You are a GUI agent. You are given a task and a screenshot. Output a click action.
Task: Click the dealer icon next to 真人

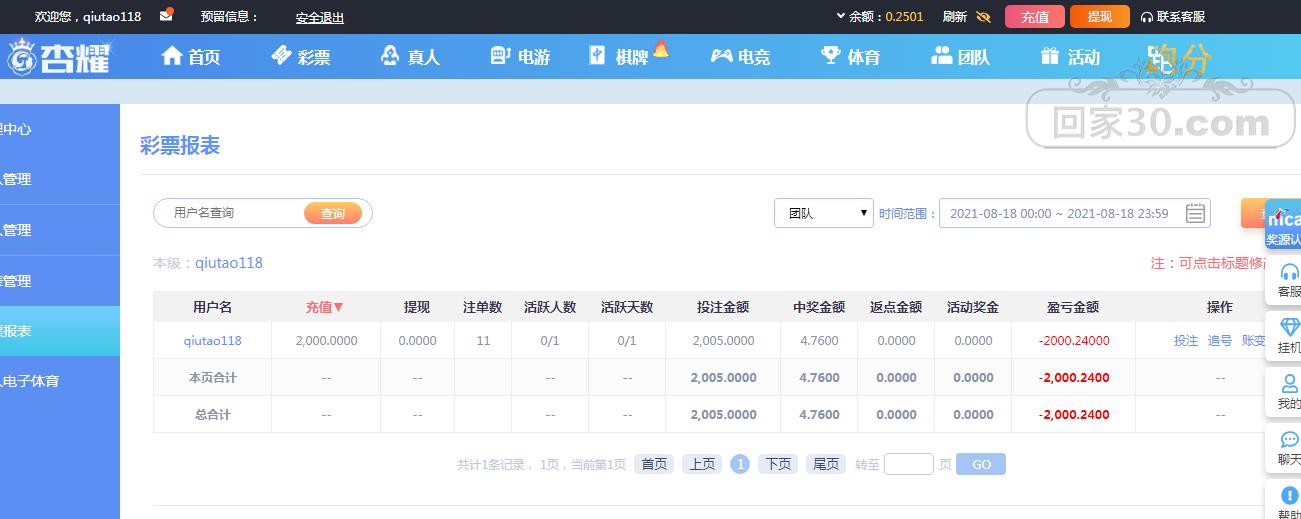(390, 56)
